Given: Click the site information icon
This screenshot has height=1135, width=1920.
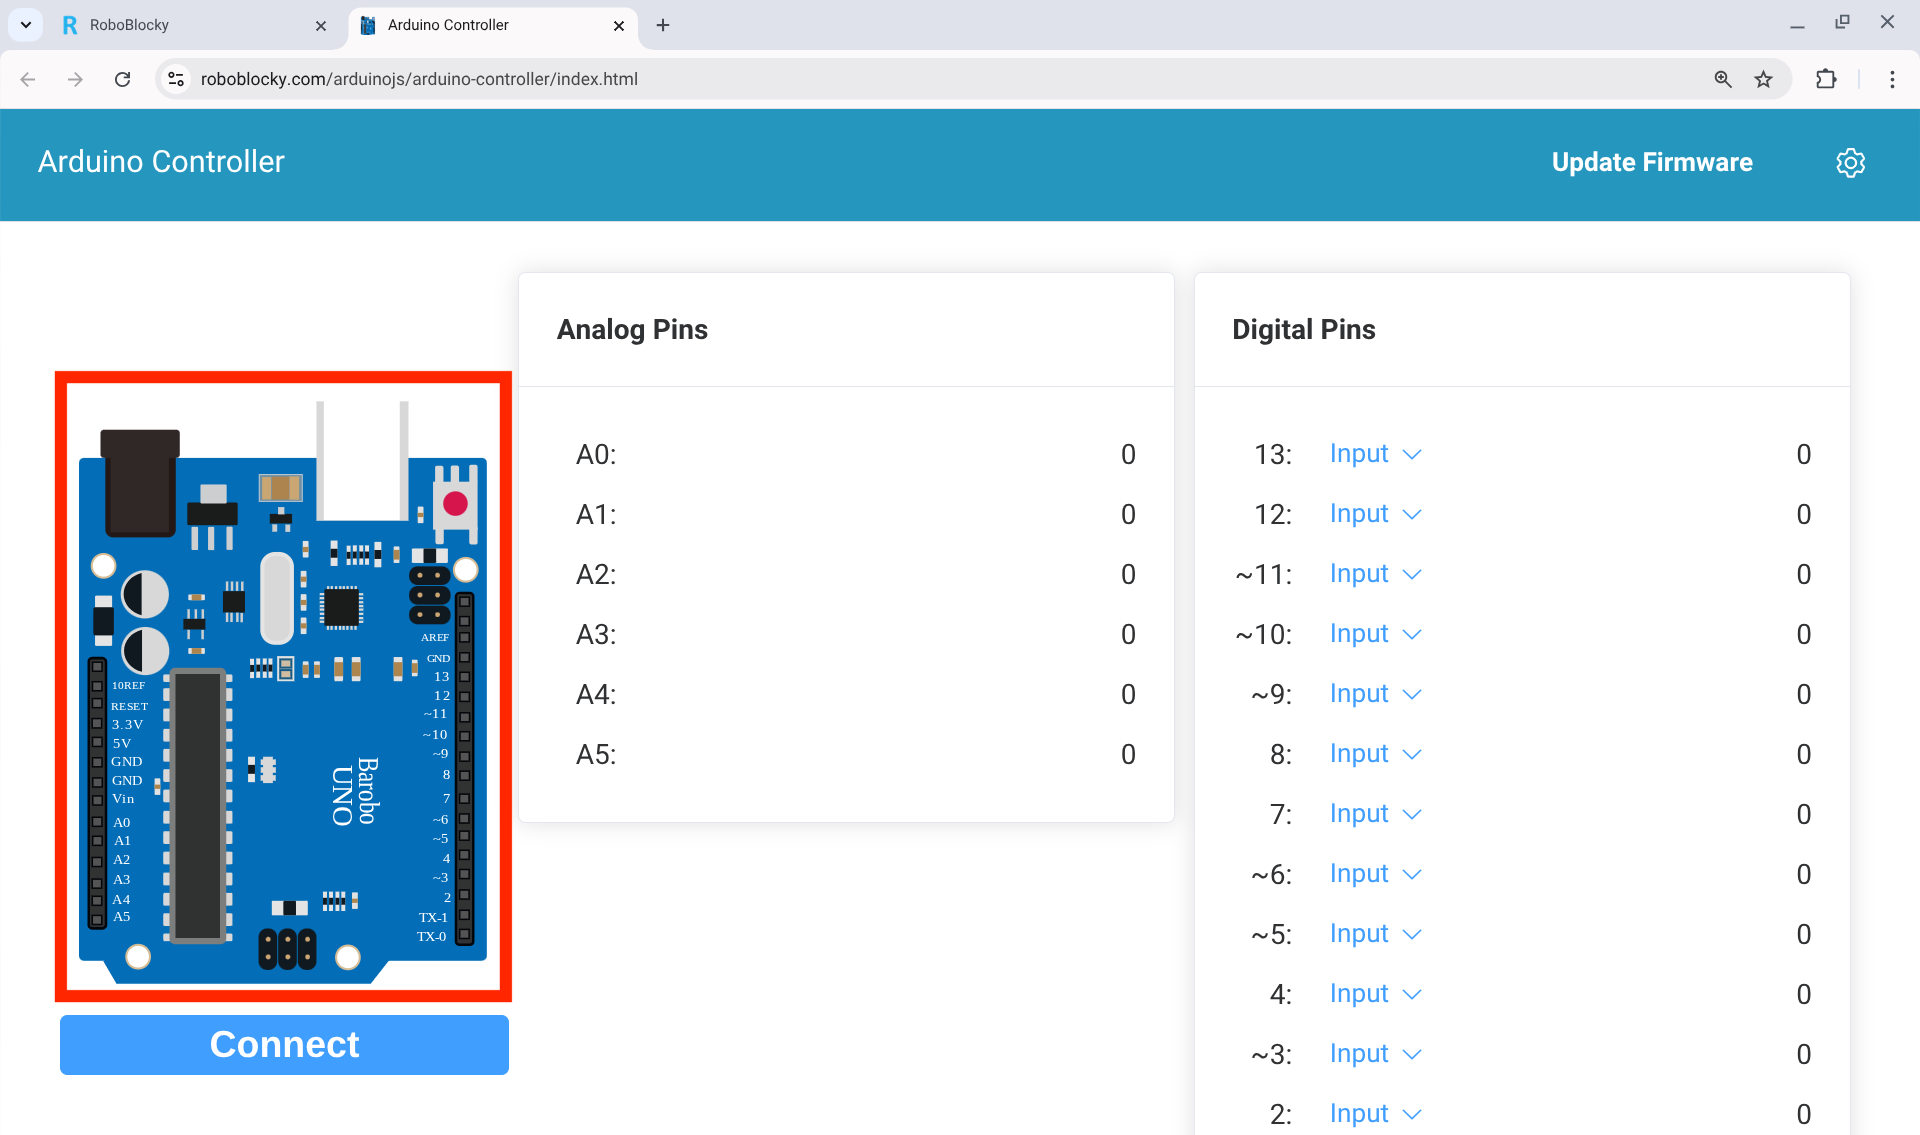Looking at the screenshot, I should tap(176, 79).
